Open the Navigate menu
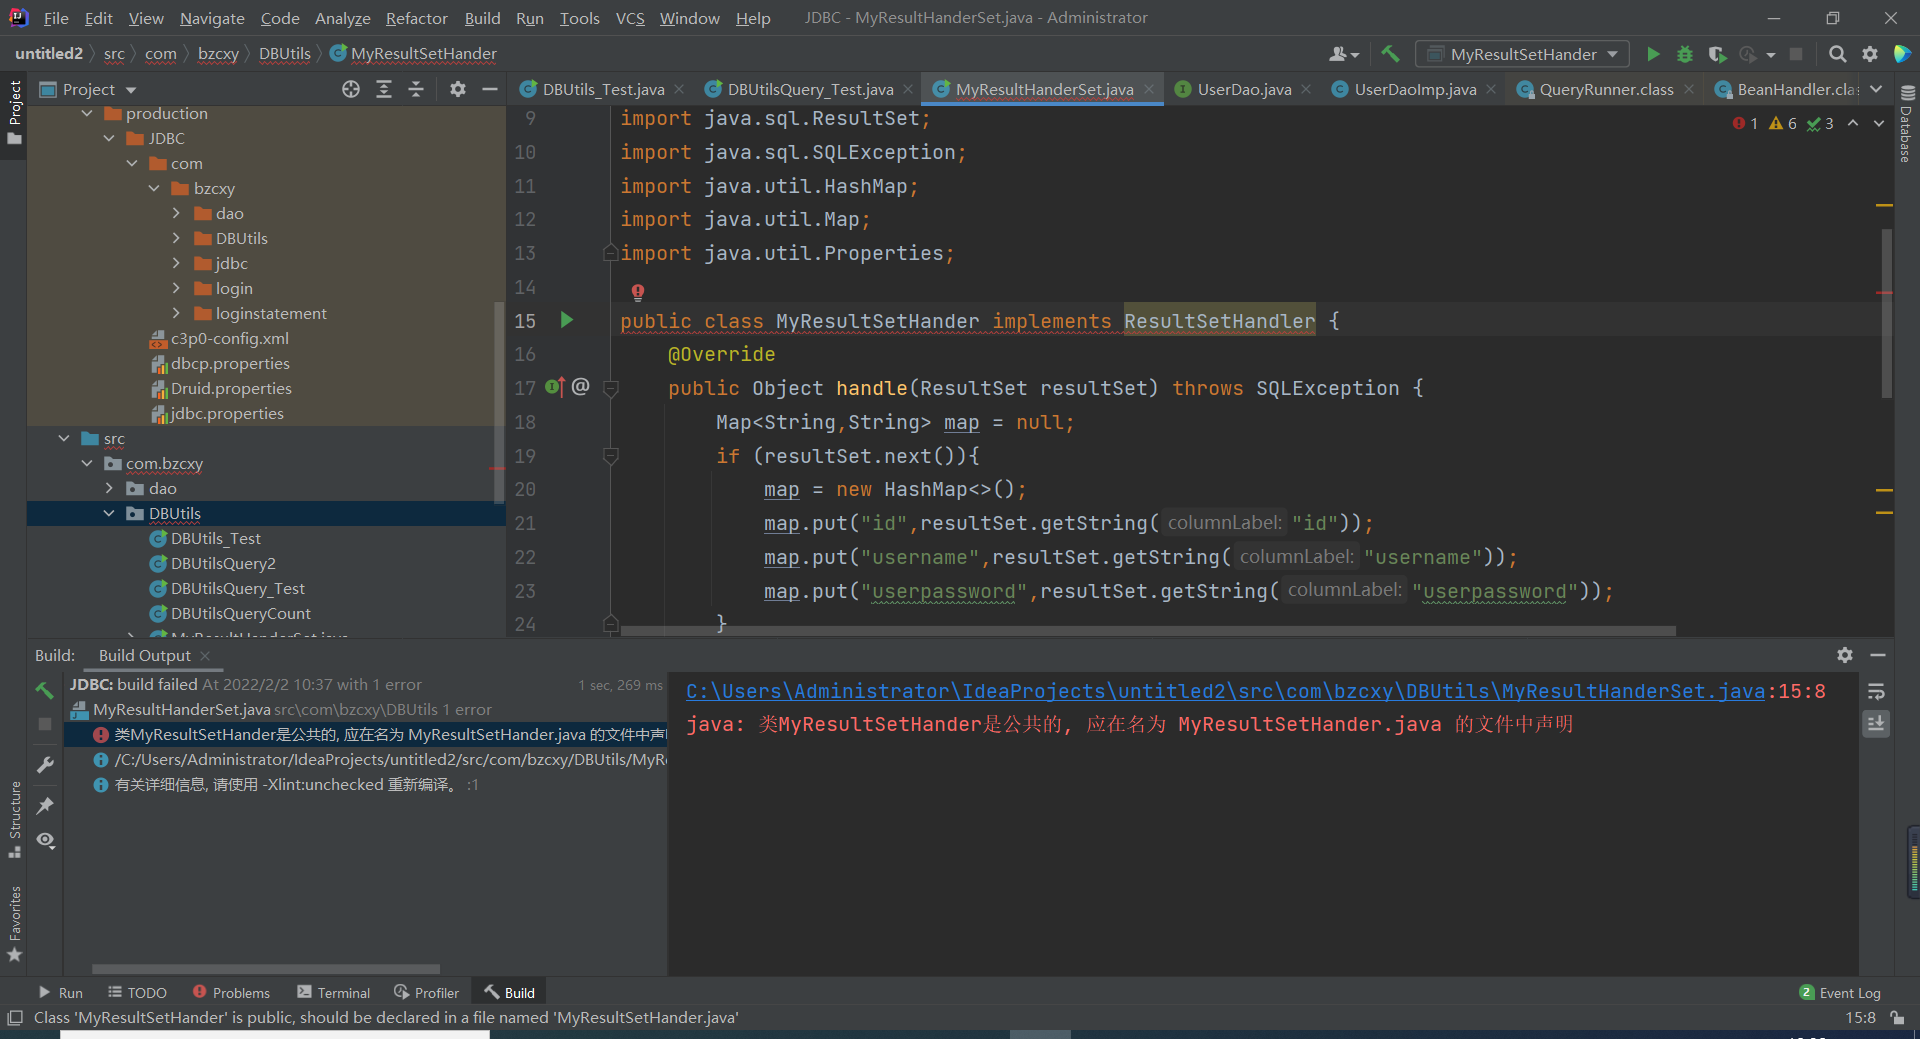Image resolution: width=1920 pixels, height=1039 pixels. [x=212, y=18]
